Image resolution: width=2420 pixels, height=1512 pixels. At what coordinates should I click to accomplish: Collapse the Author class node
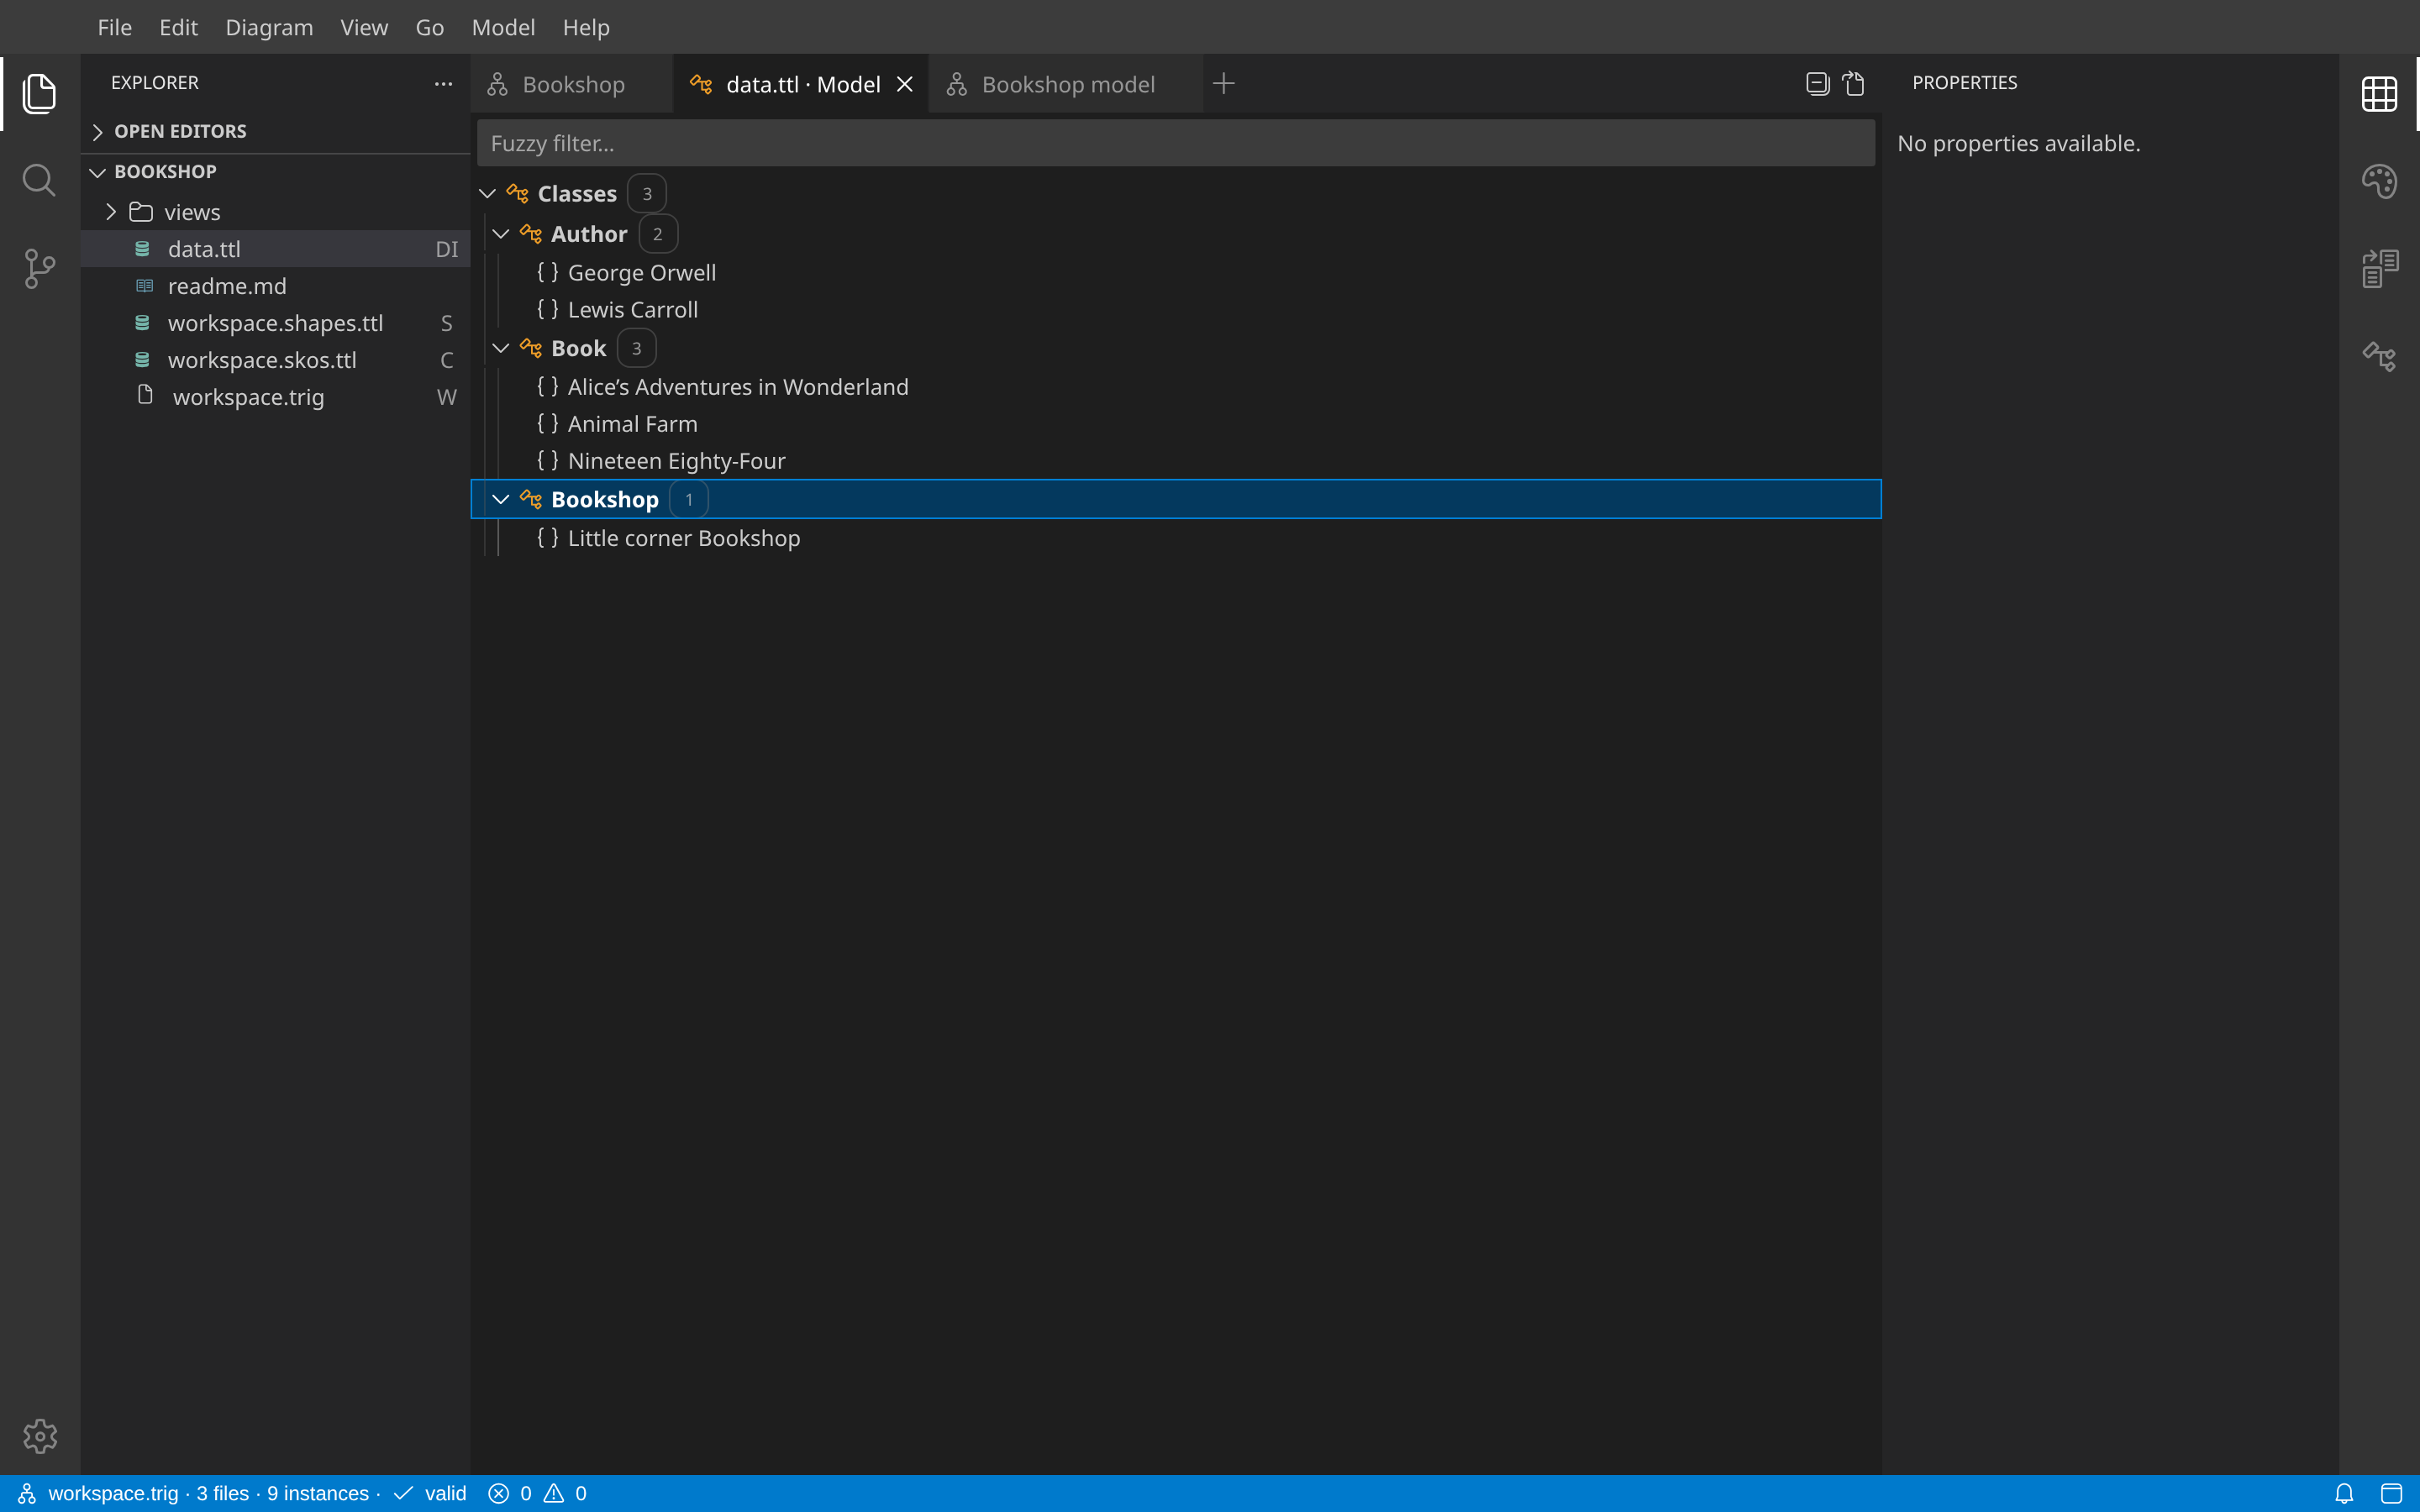[501, 234]
